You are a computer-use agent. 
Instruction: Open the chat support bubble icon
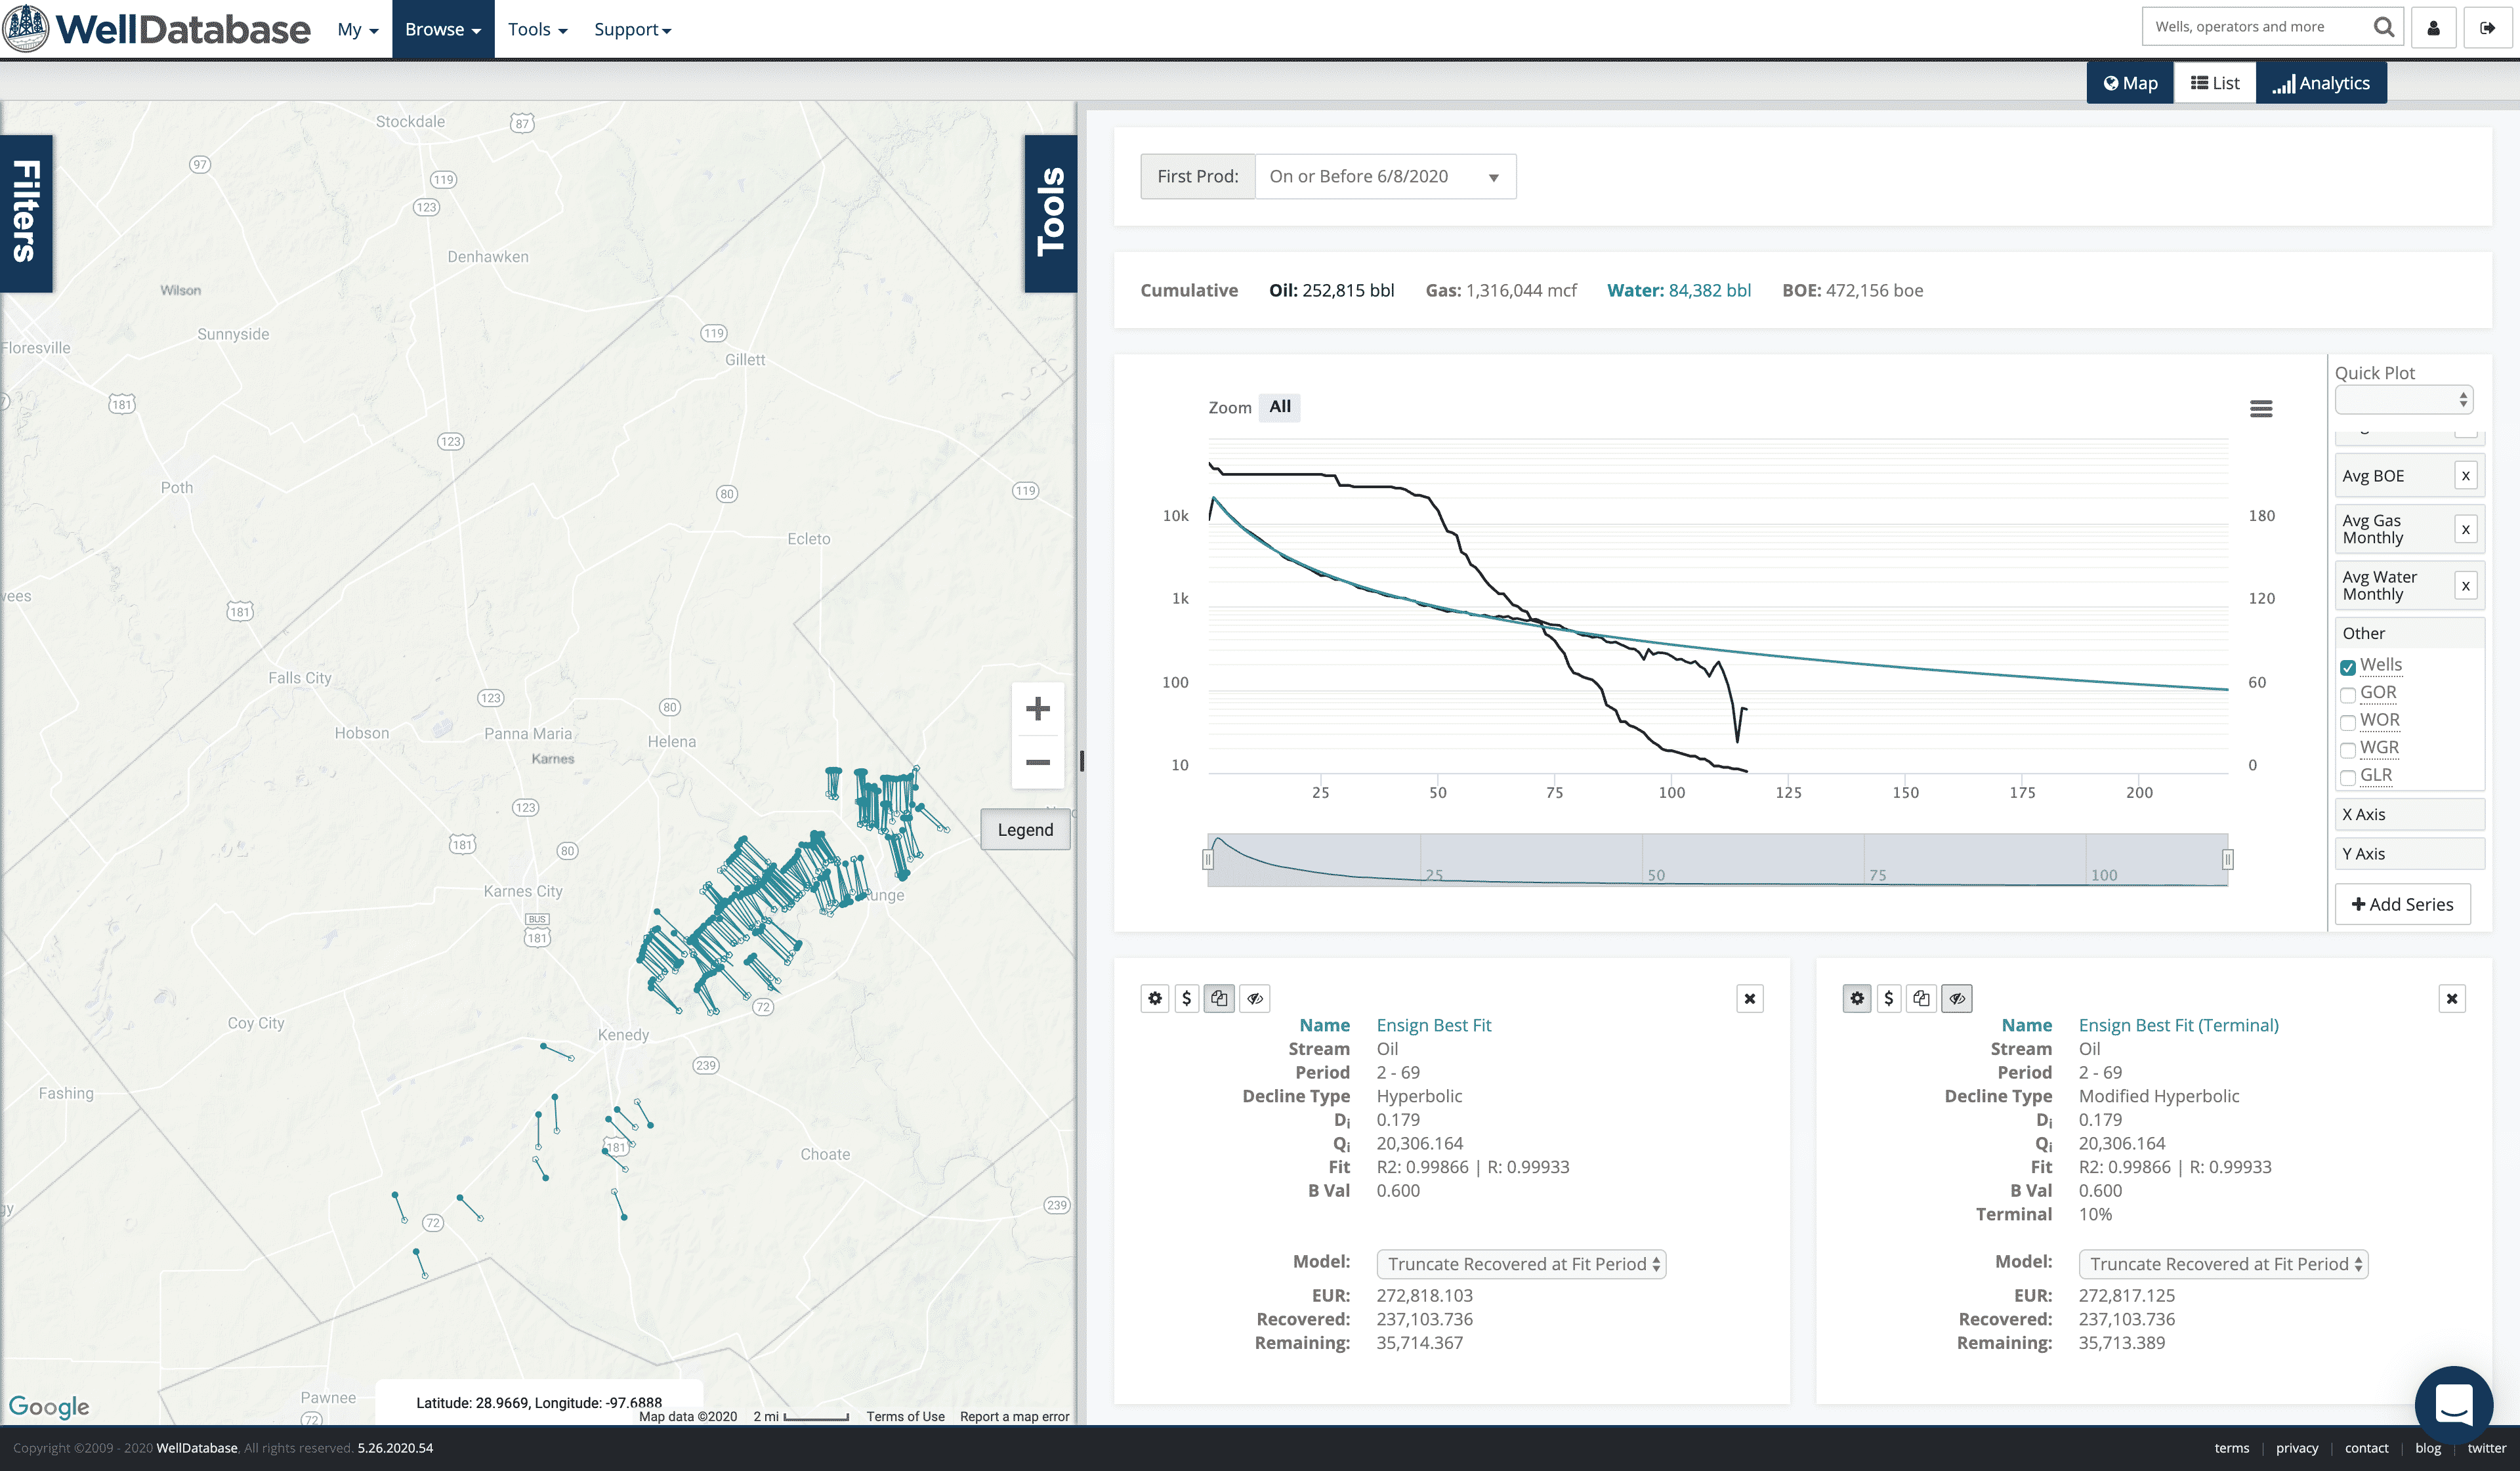pyautogui.click(x=2453, y=1404)
